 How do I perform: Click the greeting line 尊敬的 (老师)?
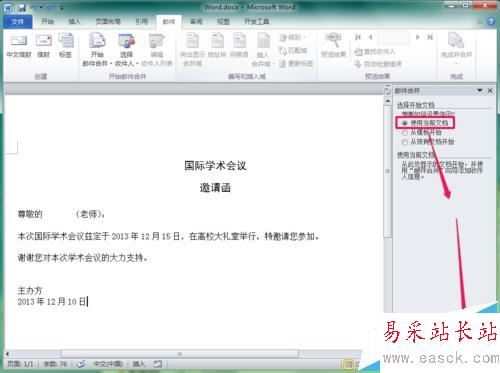(61, 214)
